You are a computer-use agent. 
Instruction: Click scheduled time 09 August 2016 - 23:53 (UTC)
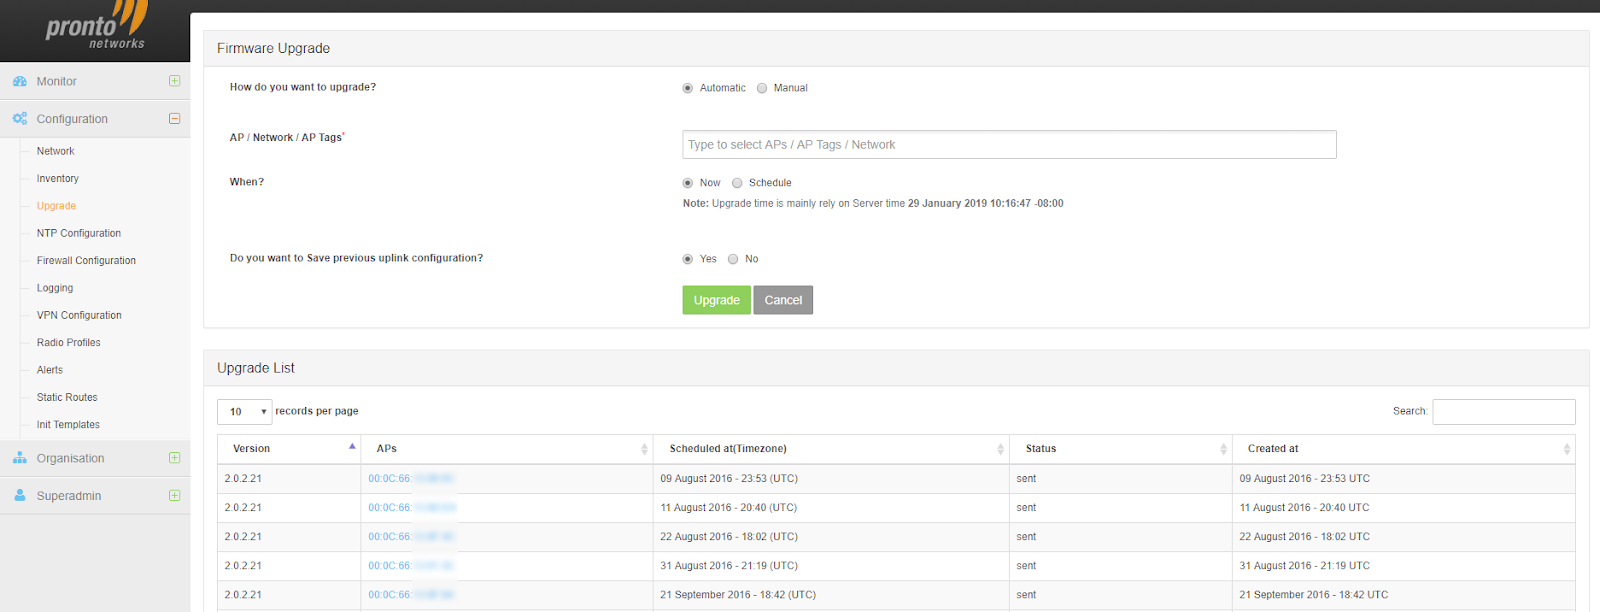coord(729,479)
